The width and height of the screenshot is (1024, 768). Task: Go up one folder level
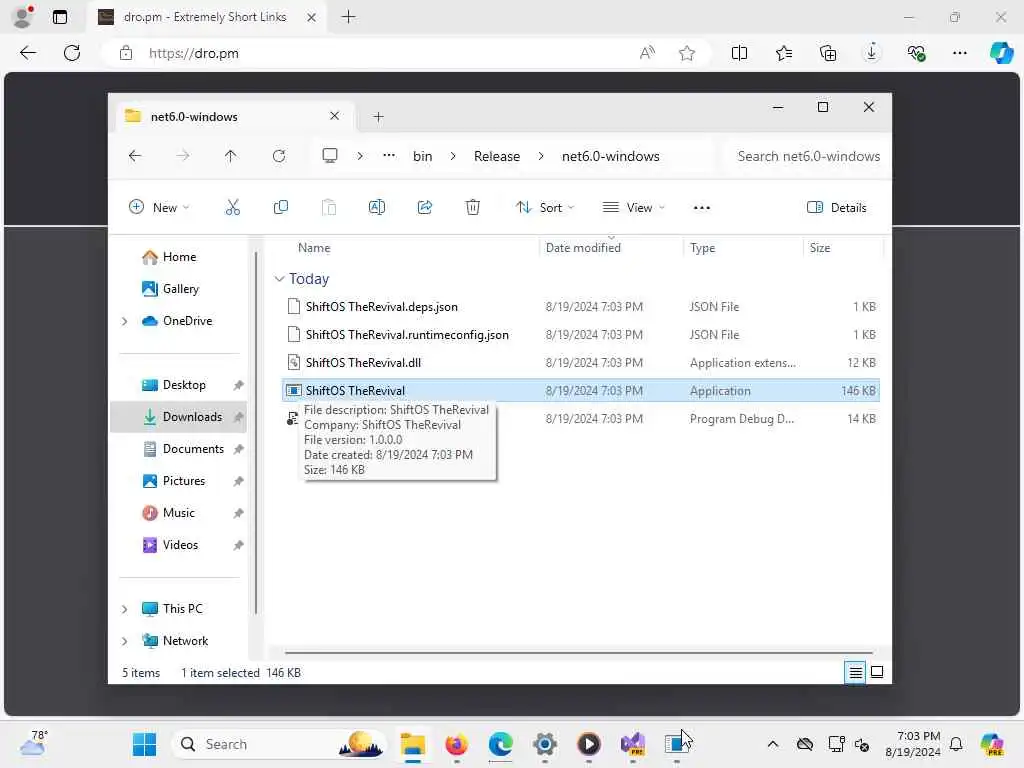(231, 156)
